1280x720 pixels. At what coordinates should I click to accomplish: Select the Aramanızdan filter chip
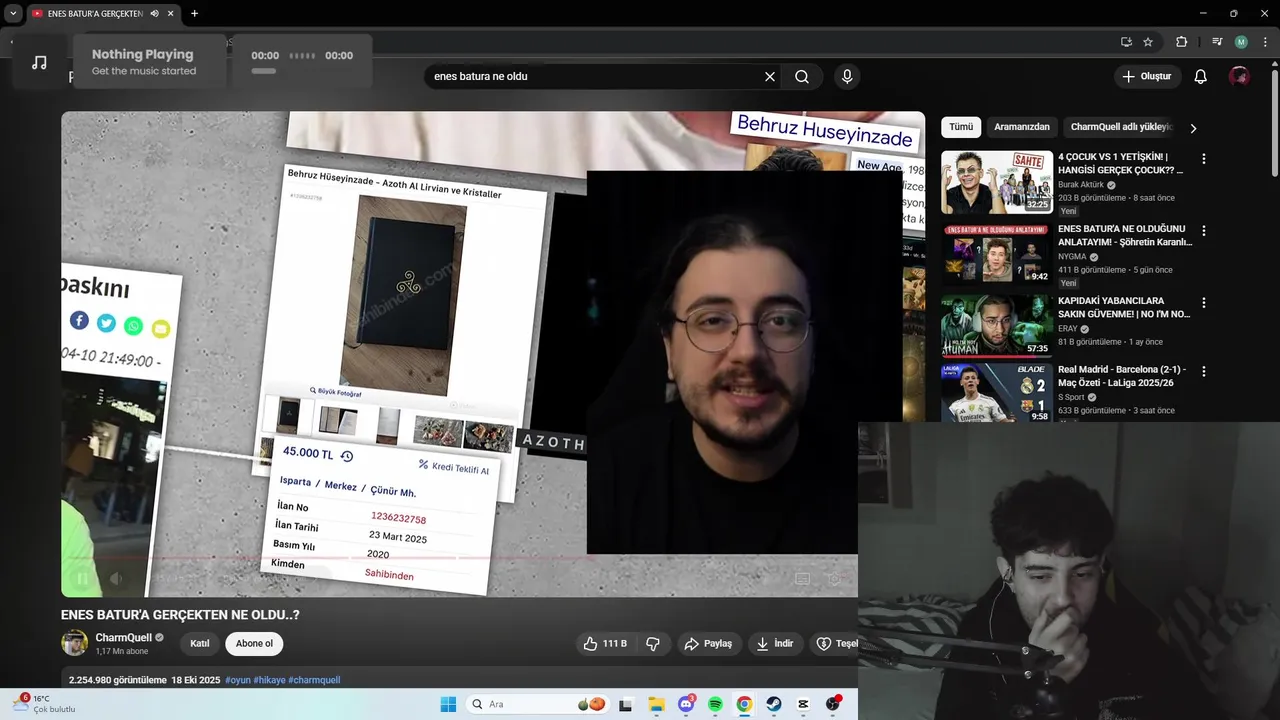coord(1022,127)
